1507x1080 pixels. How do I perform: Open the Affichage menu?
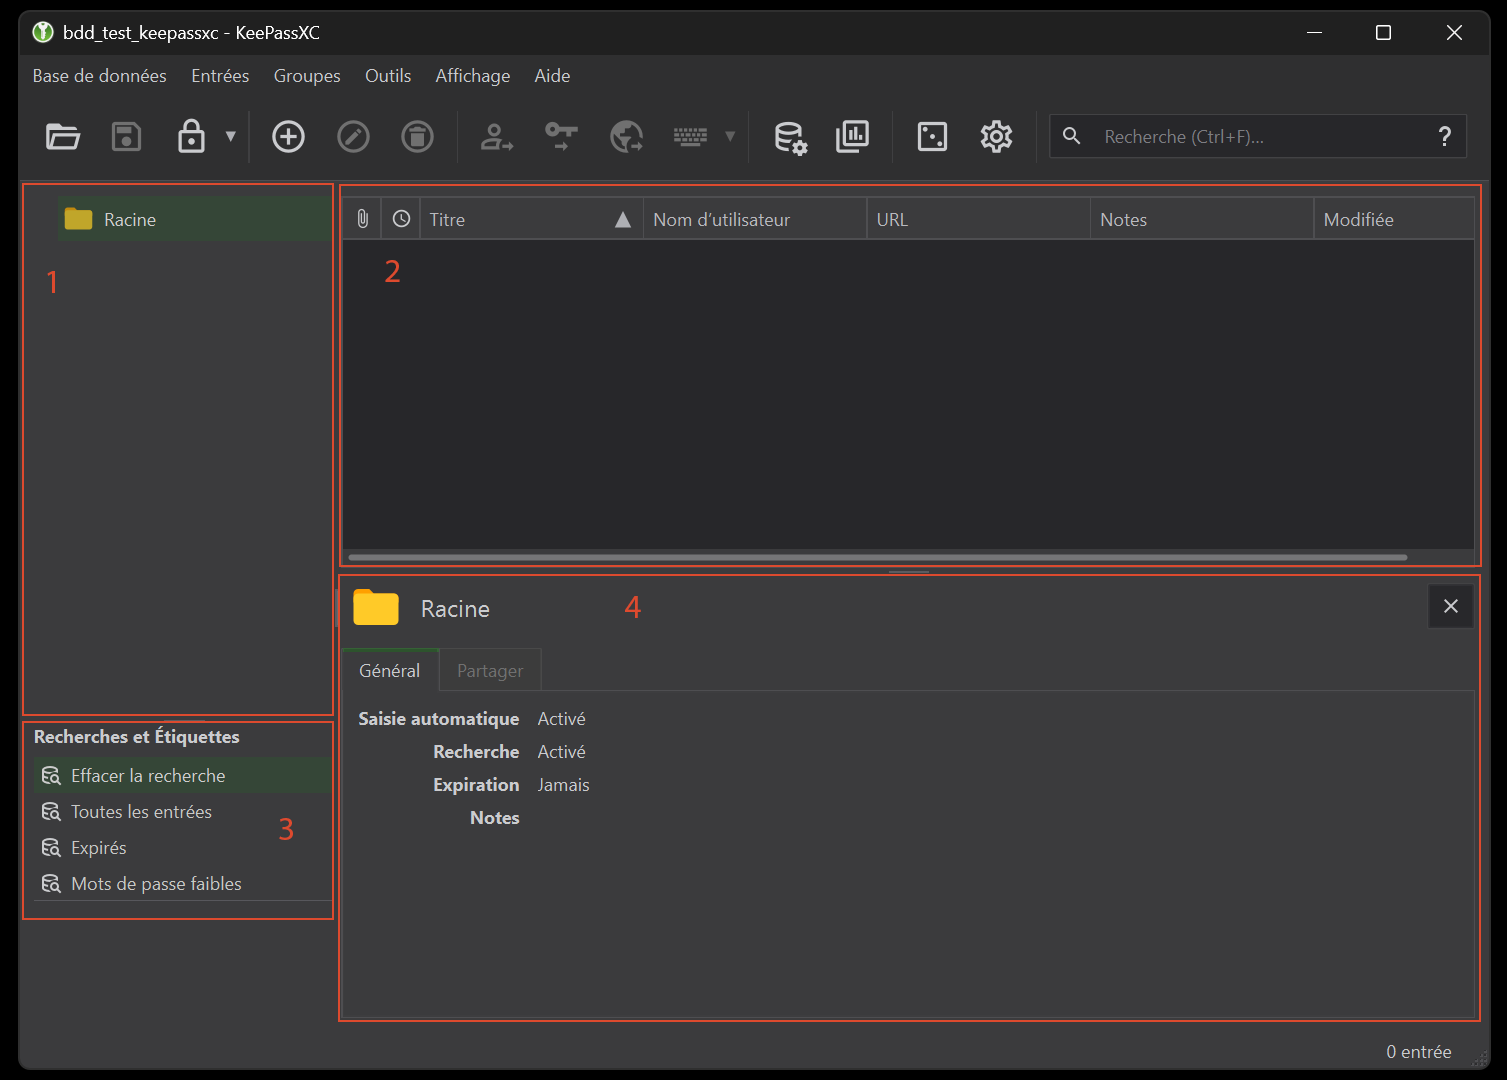(x=473, y=76)
